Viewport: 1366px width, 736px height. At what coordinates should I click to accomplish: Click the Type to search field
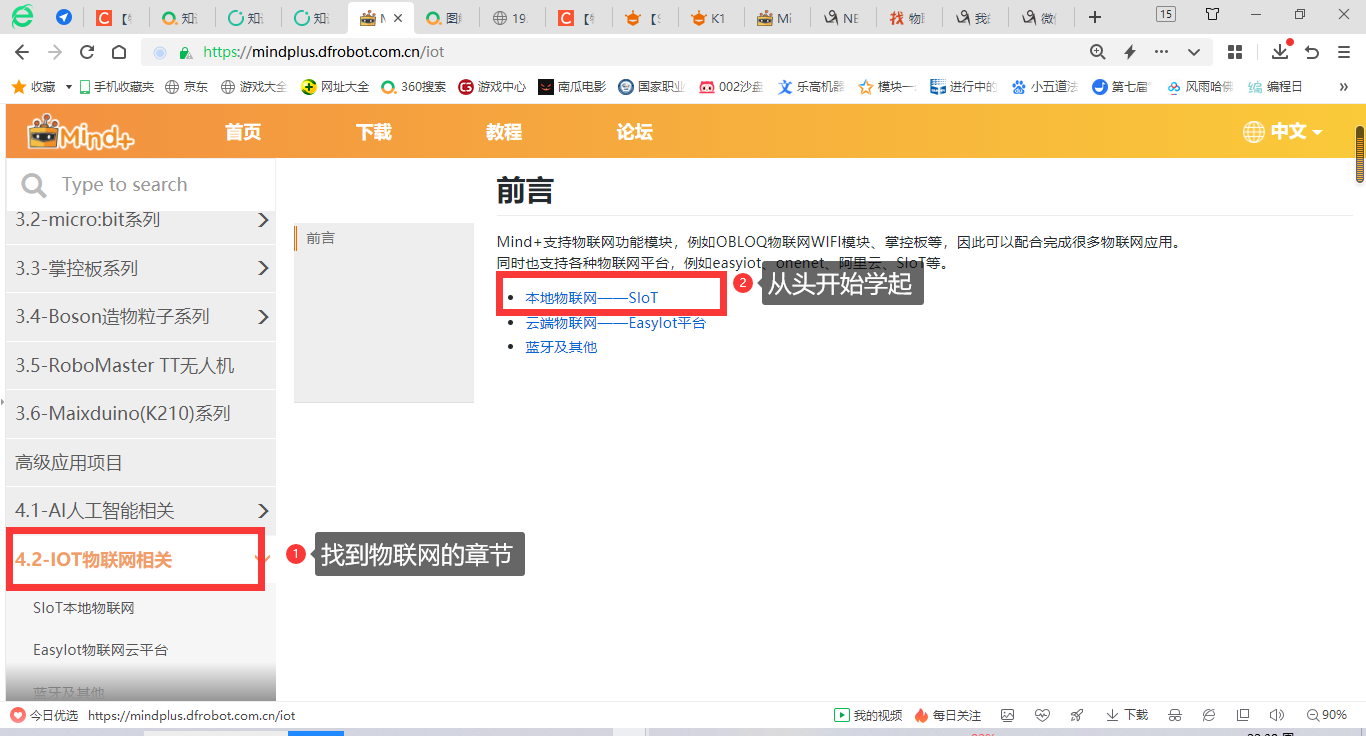click(x=141, y=185)
